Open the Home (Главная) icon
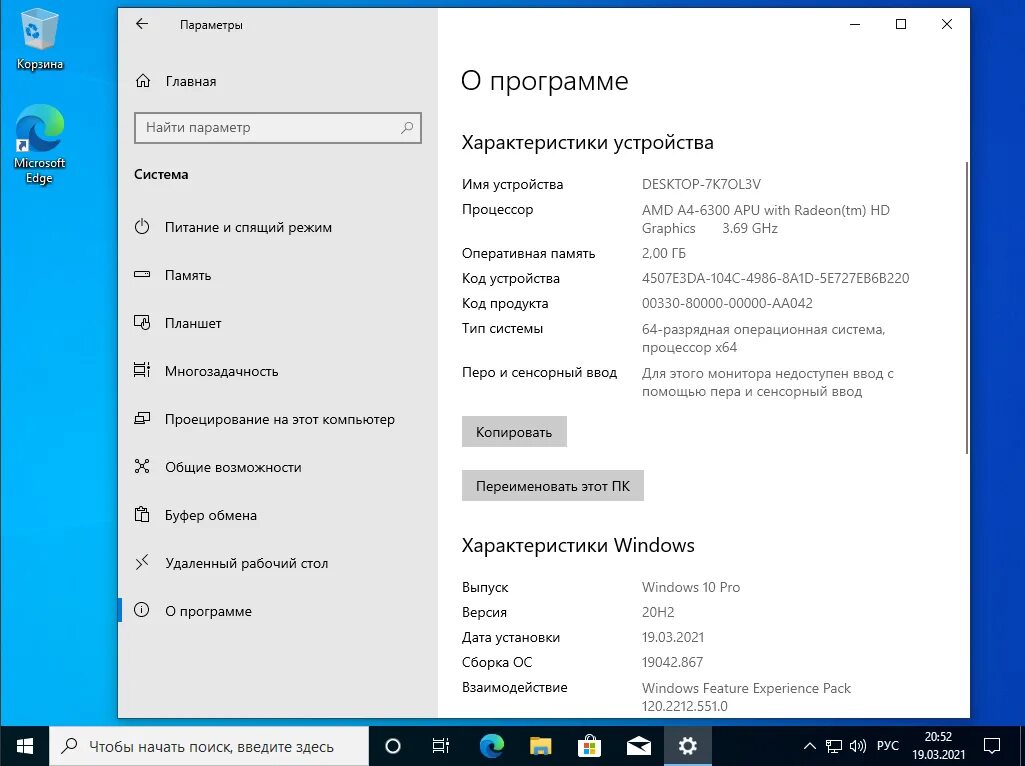Screen dimensions: 1025x766 coord(143,81)
